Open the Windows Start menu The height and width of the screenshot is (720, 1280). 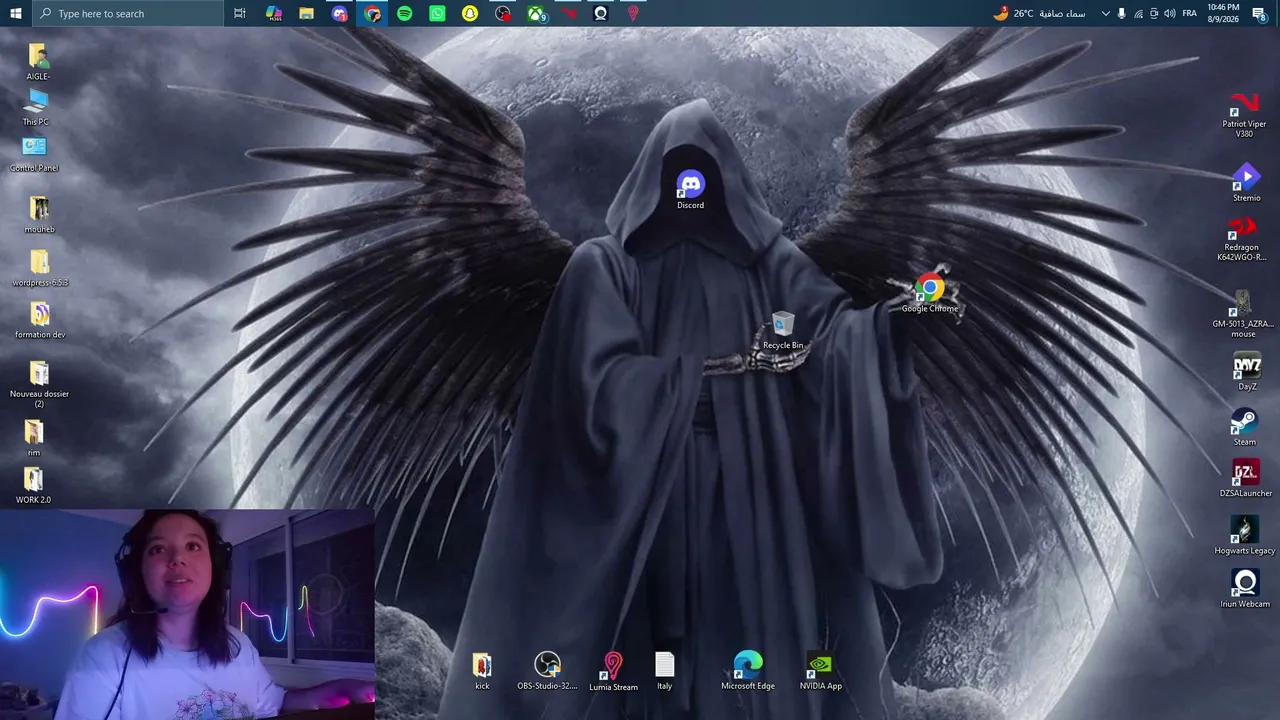point(15,13)
